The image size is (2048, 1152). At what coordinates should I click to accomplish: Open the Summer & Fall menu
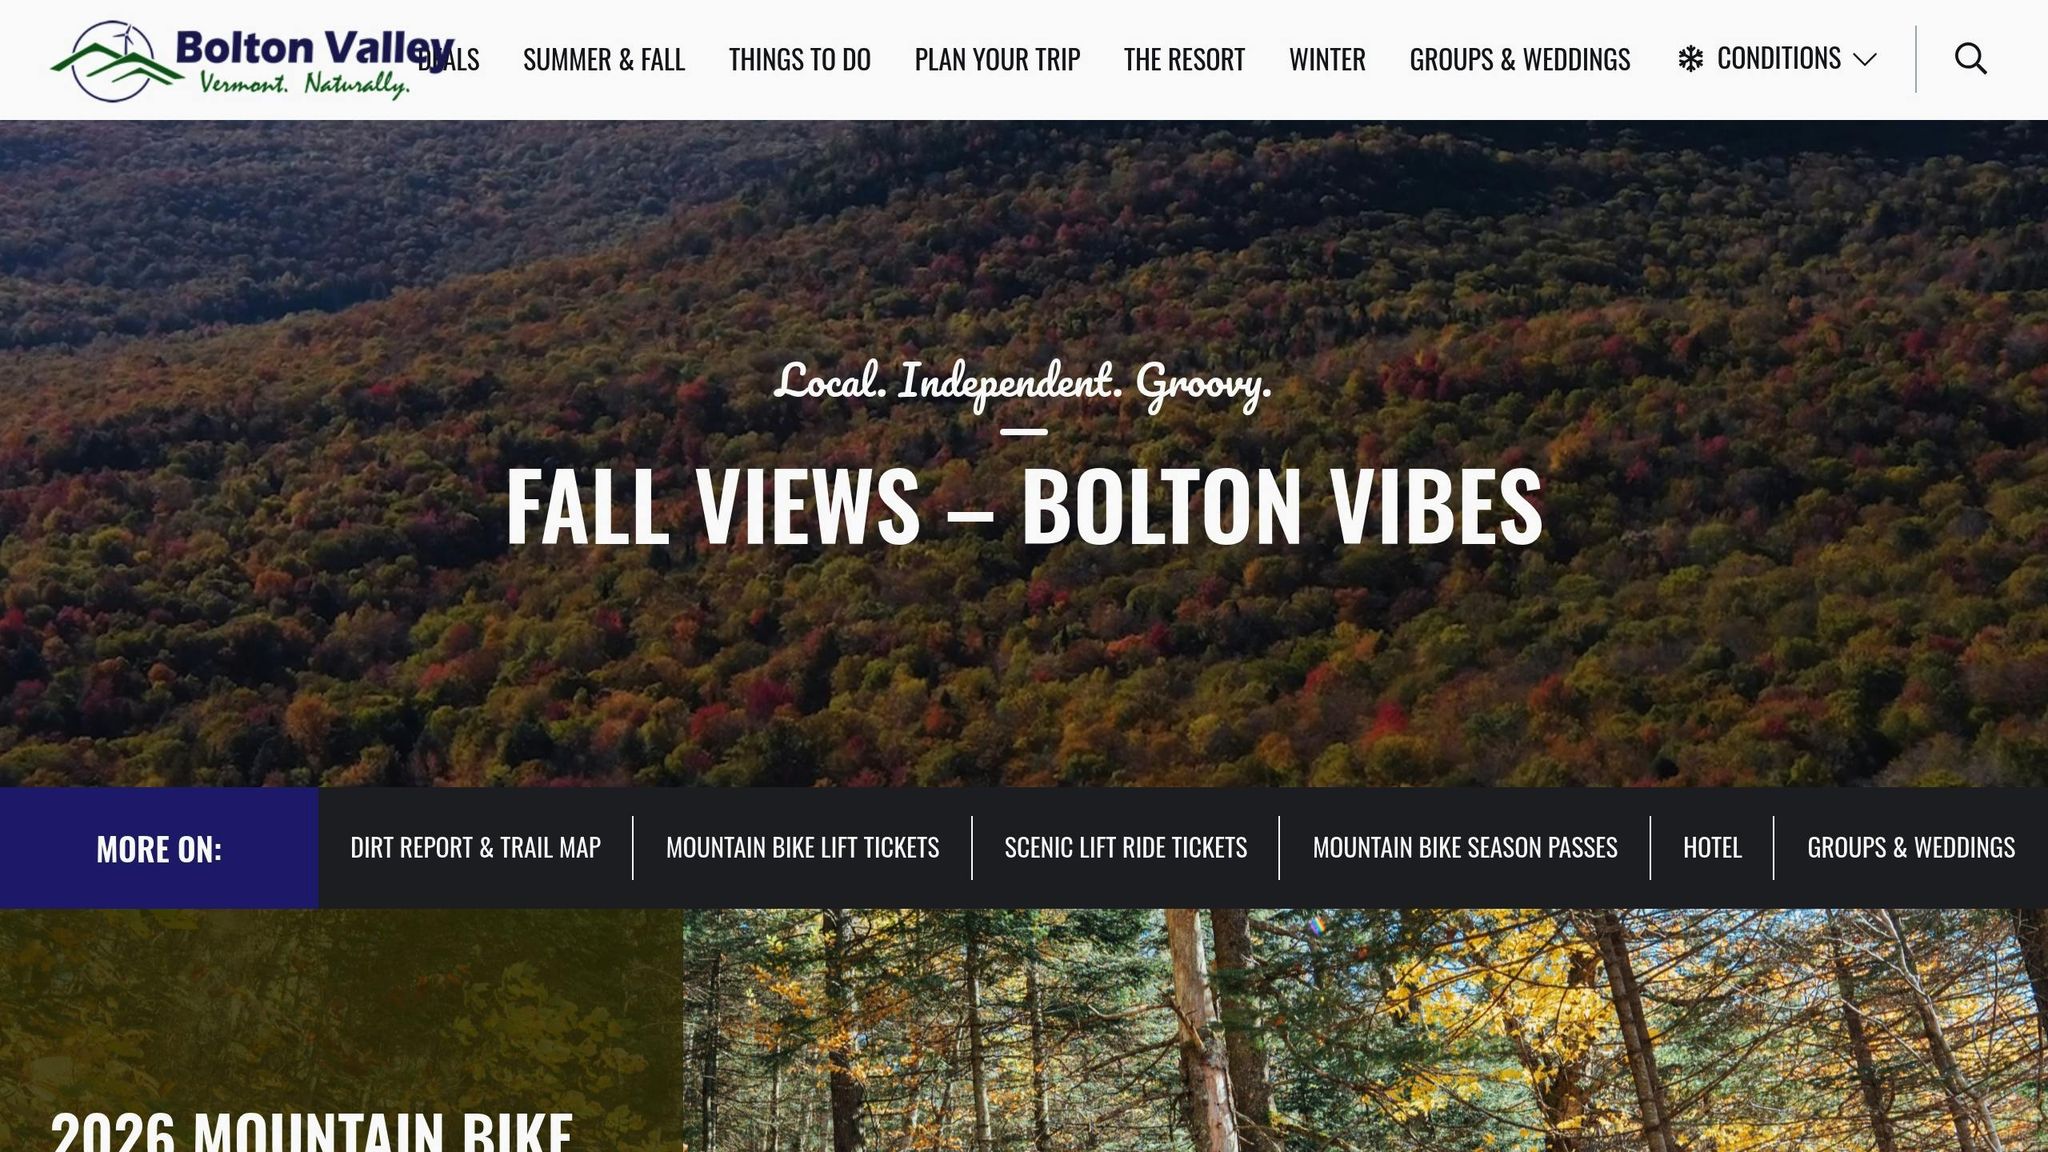604,60
